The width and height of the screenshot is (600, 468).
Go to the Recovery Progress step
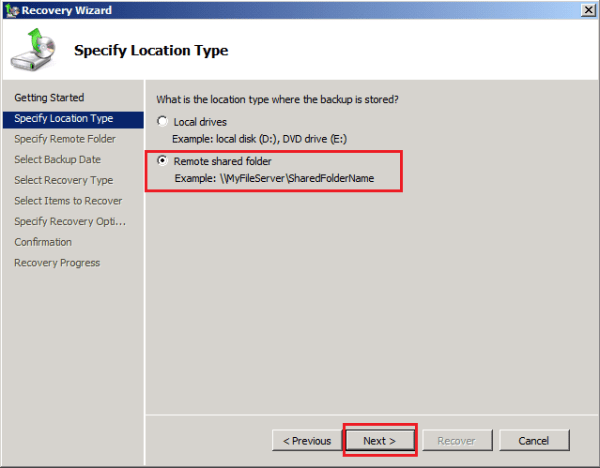tap(57, 263)
